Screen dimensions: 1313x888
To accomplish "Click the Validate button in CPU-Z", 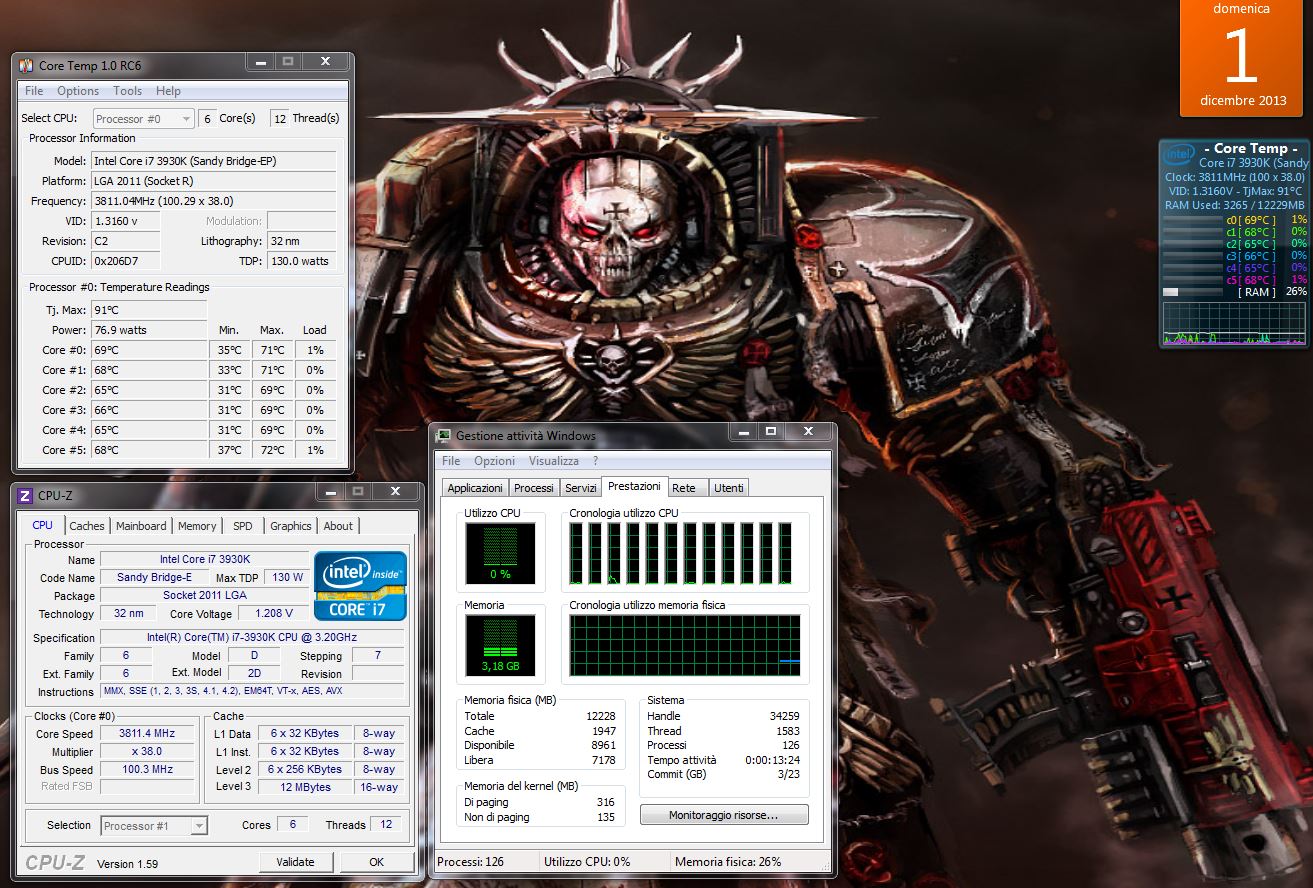I will (297, 861).
